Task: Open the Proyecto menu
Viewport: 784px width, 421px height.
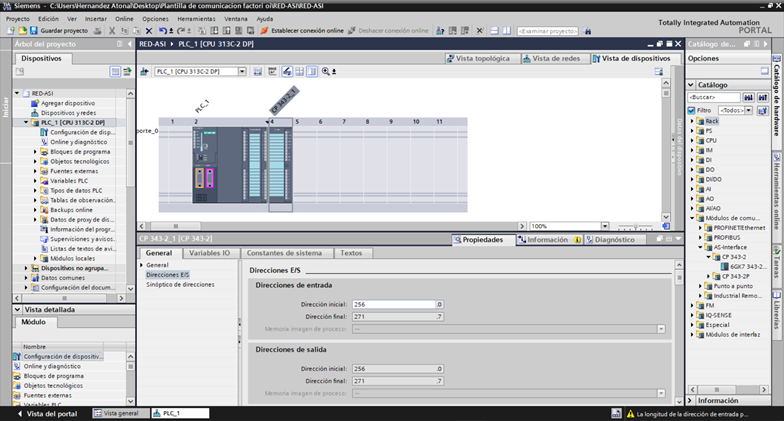Action: pyautogui.click(x=18, y=18)
